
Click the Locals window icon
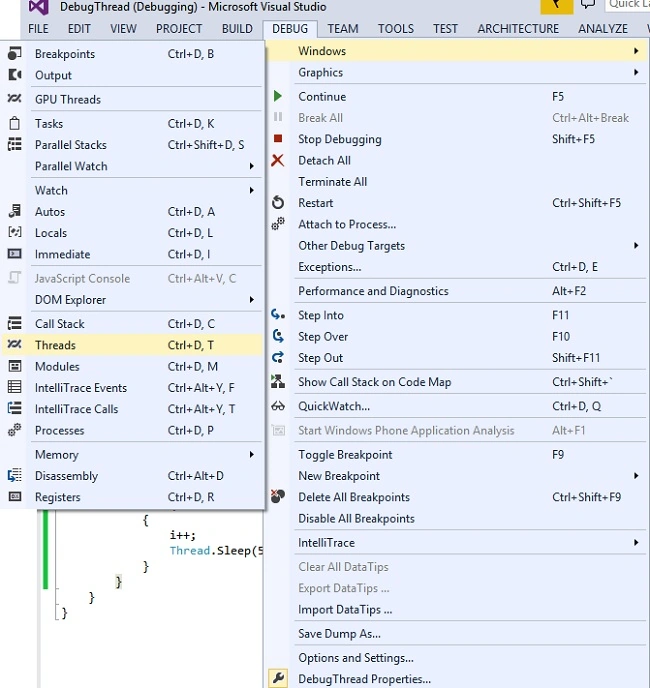pos(14,233)
